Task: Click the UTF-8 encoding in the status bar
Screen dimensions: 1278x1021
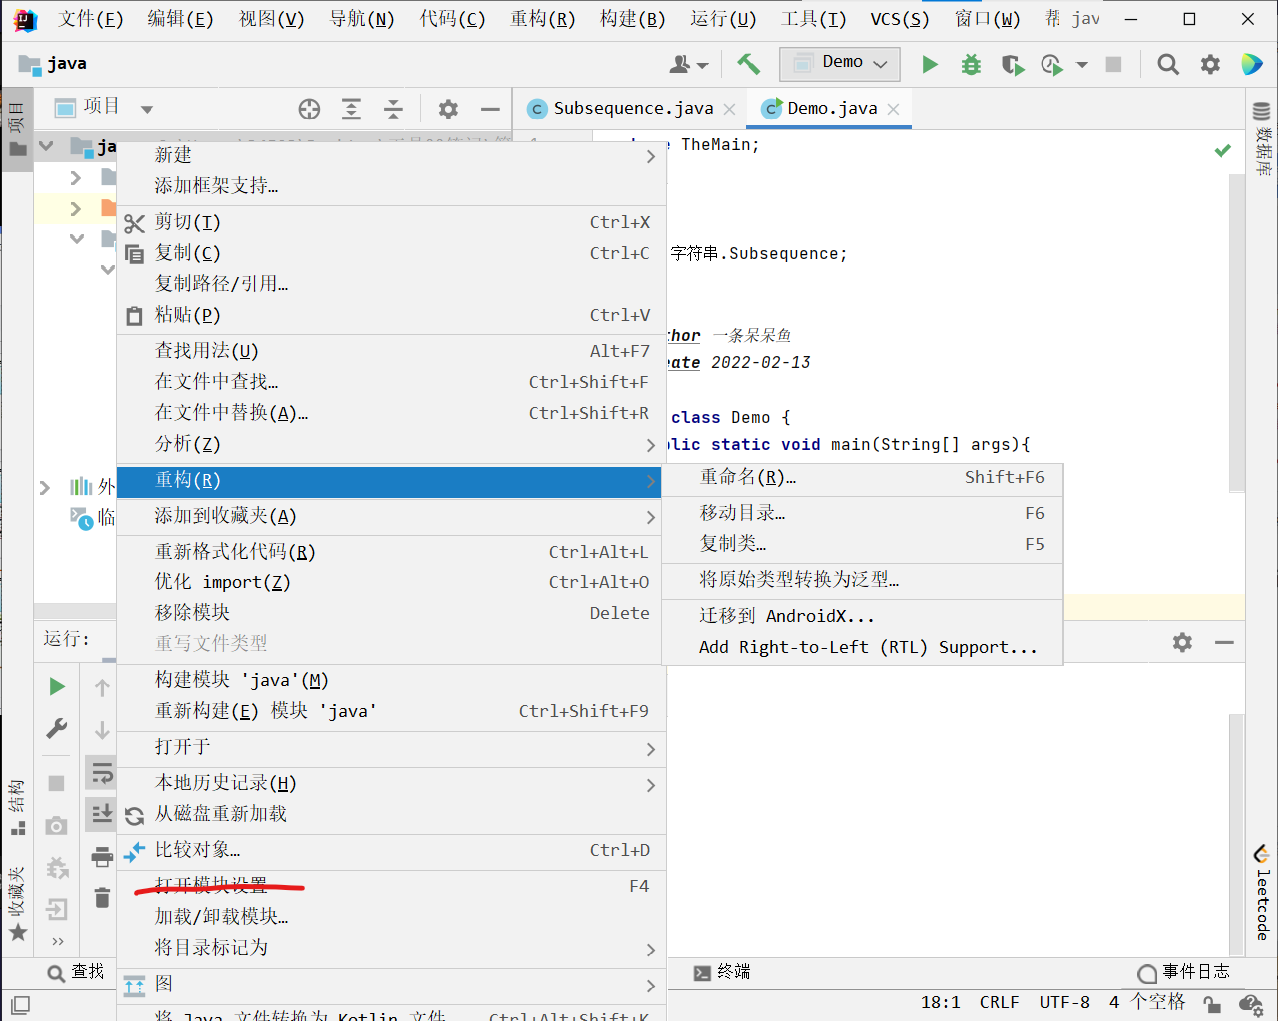Action: pyautogui.click(x=1063, y=1002)
